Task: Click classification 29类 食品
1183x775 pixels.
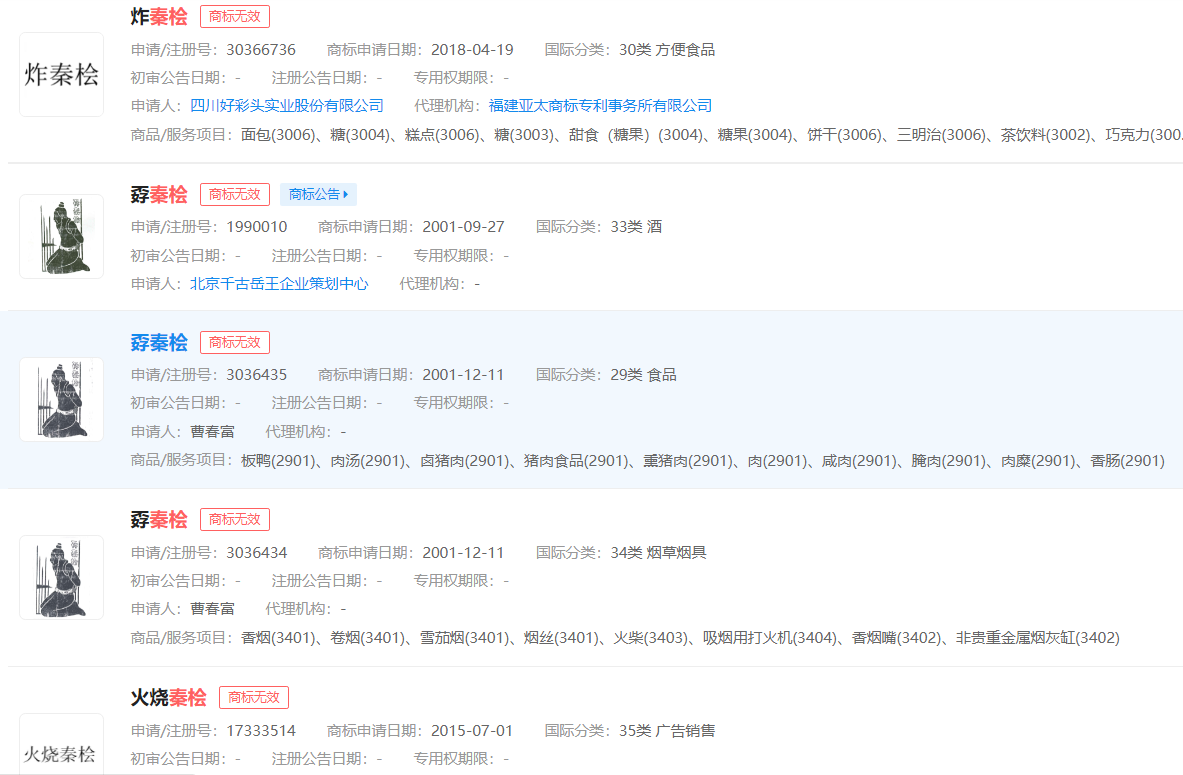Action: tap(644, 374)
